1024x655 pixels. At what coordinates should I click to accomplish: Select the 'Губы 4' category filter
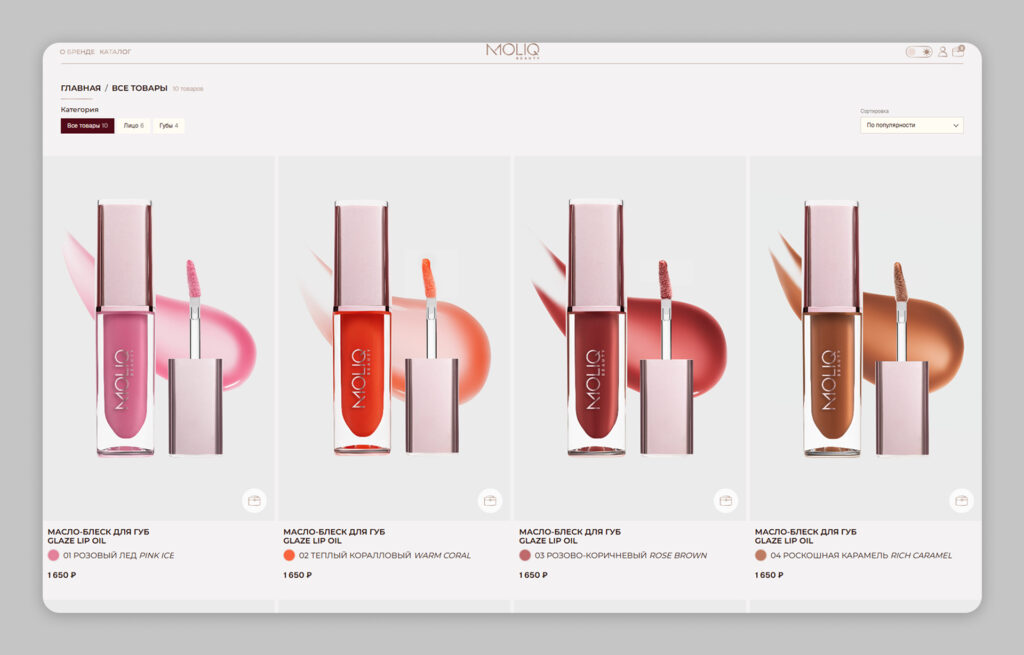[x=168, y=125]
